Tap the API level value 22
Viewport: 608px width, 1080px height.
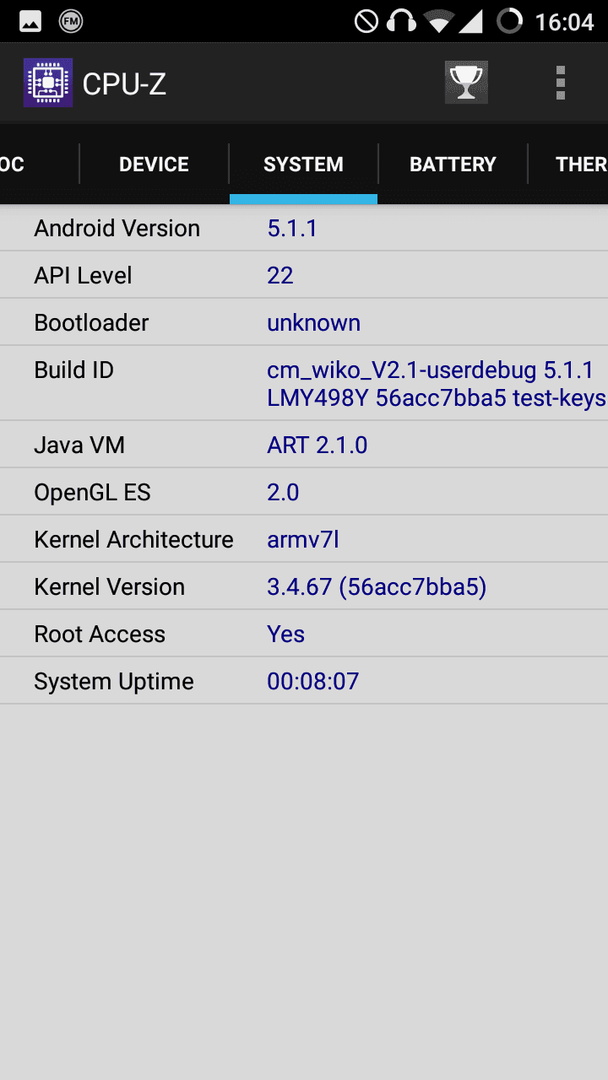pos(280,276)
